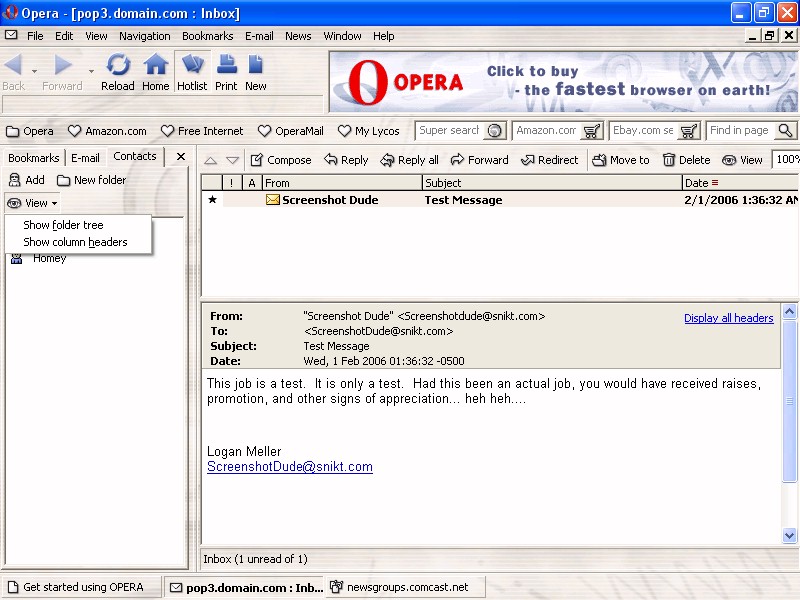Forward the selected email message
800x600 pixels.
coord(480,160)
